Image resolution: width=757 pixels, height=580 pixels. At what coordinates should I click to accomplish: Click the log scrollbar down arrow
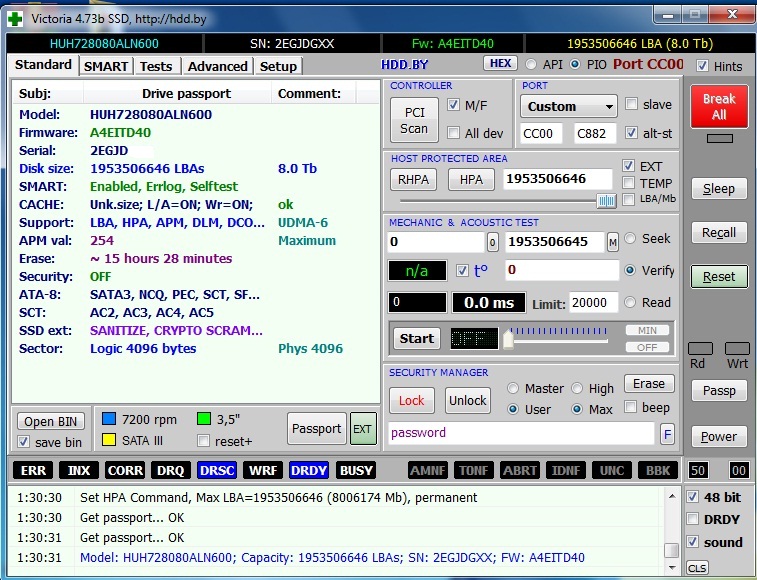672,567
